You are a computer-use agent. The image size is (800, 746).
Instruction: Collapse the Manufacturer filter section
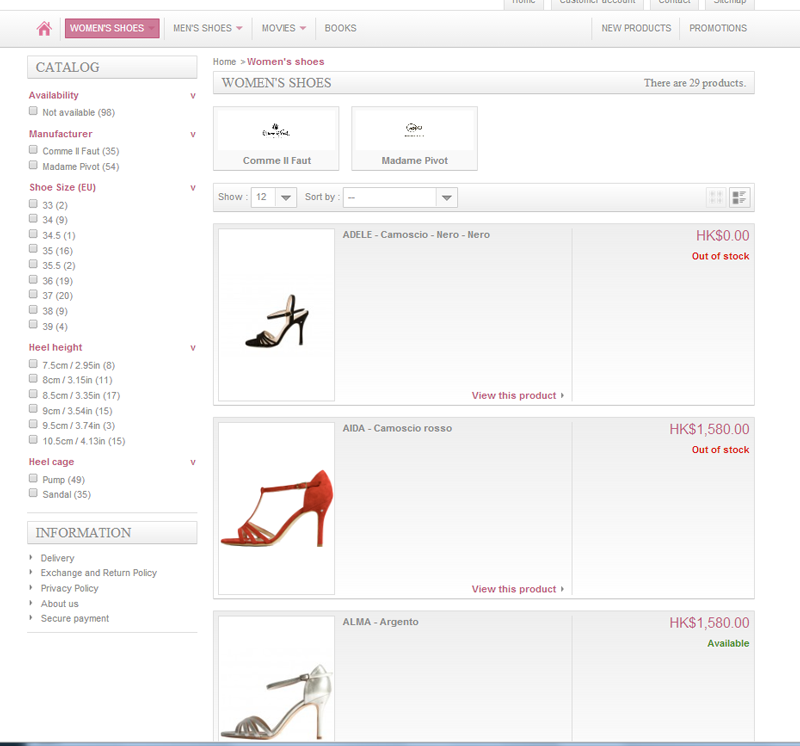tap(193, 135)
